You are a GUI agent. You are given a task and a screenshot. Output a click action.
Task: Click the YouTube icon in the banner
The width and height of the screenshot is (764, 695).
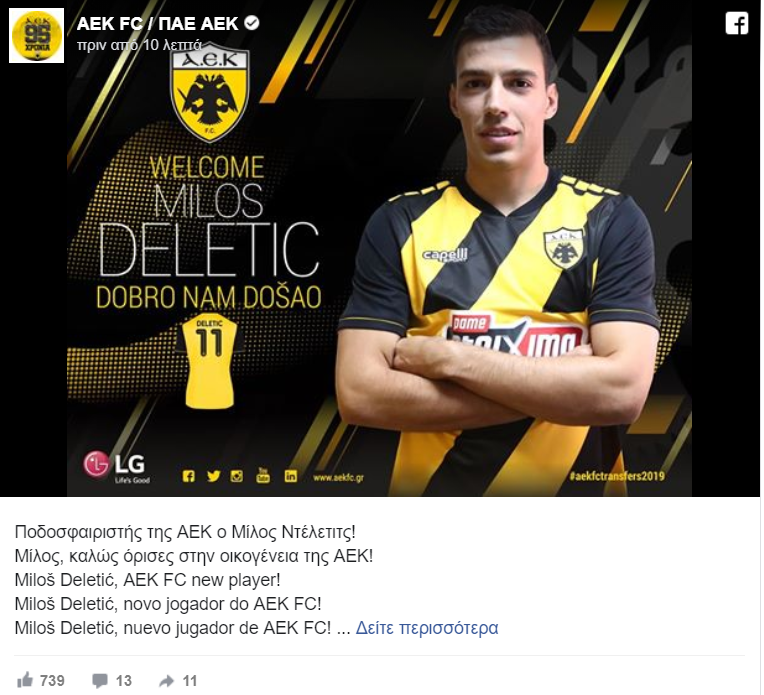point(263,475)
